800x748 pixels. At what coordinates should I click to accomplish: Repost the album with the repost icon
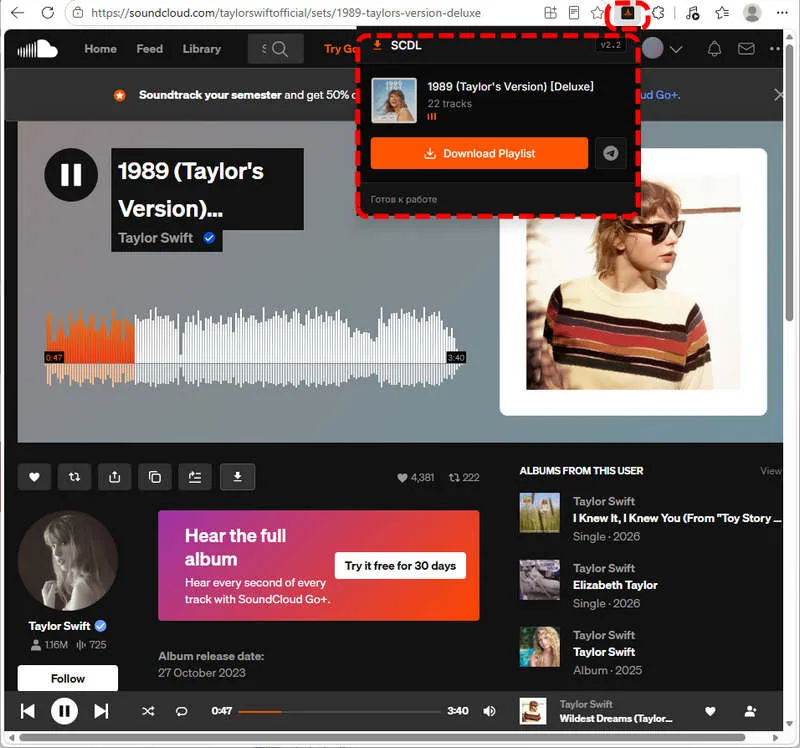pyautogui.click(x=74, y=477)
